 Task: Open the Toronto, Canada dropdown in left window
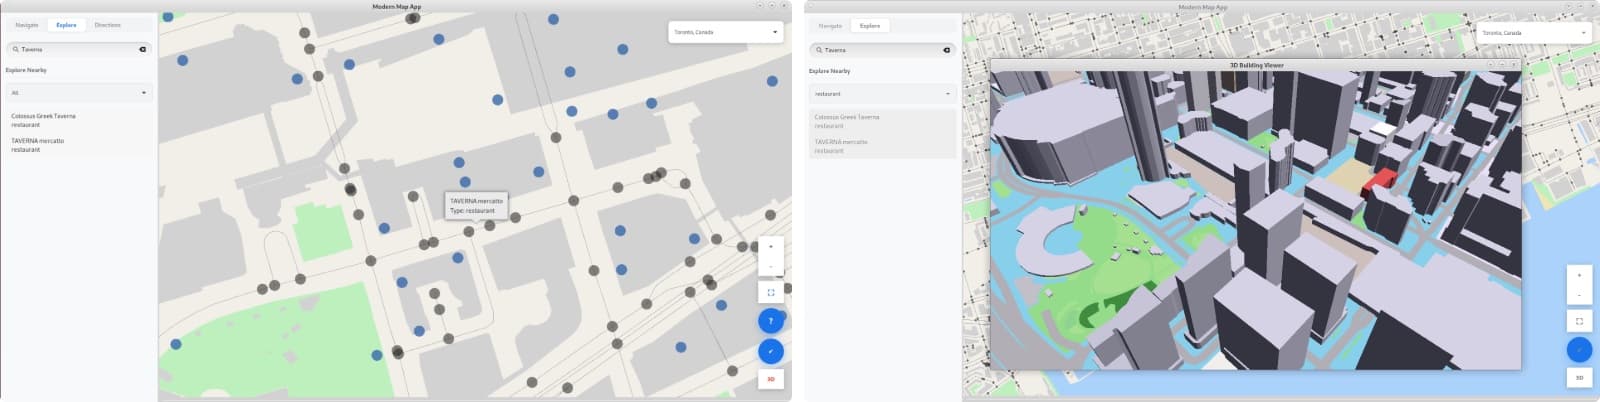pos(725,32)
